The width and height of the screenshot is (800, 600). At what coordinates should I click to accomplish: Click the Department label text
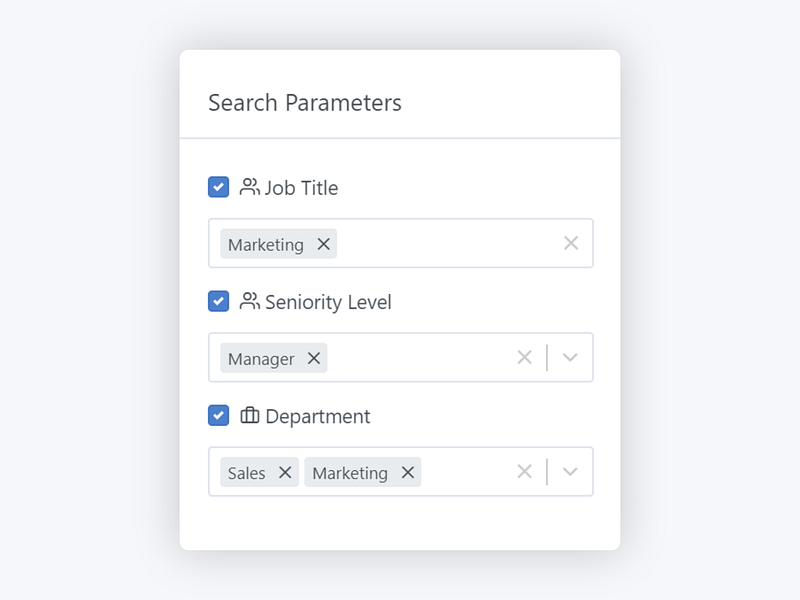(317, 416)
